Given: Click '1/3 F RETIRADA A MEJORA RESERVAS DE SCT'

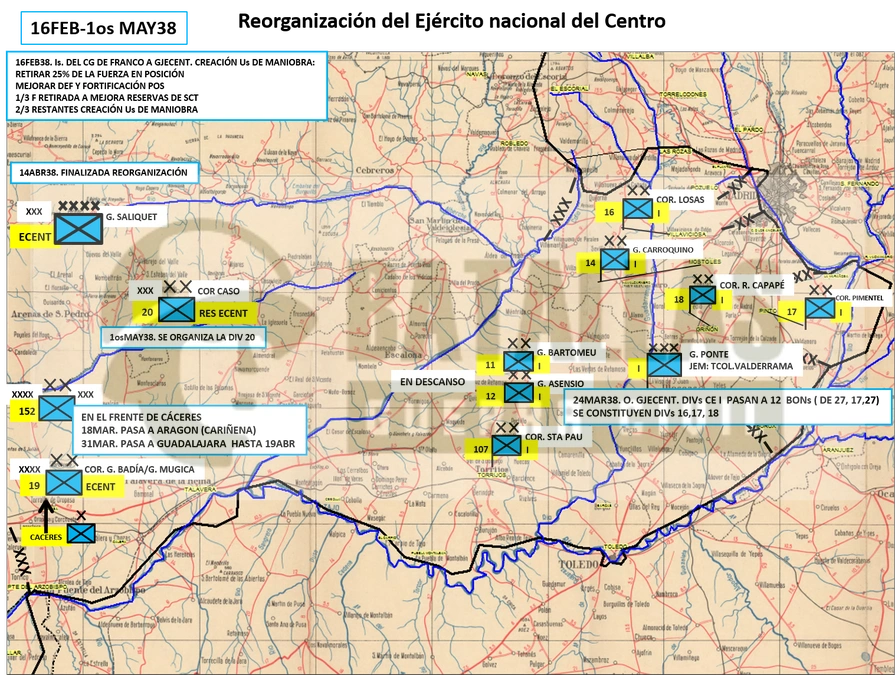Looking at the screenshot, I should tap(107, 98).
